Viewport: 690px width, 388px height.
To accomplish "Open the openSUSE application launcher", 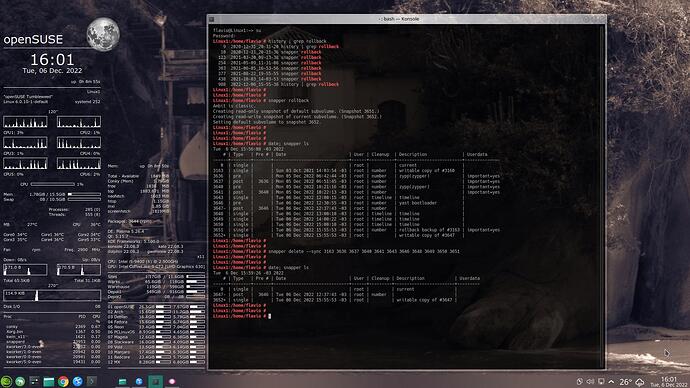I will click(x=6, y=381).
